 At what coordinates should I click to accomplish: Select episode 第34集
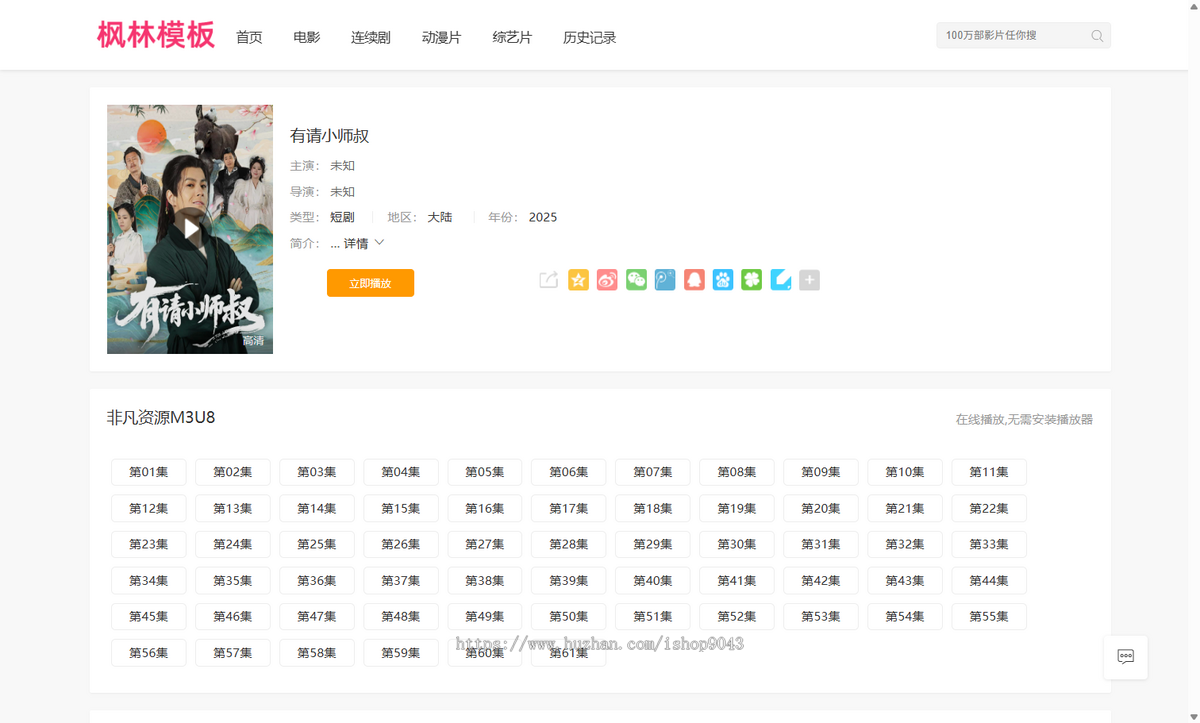tap(149, 580)
